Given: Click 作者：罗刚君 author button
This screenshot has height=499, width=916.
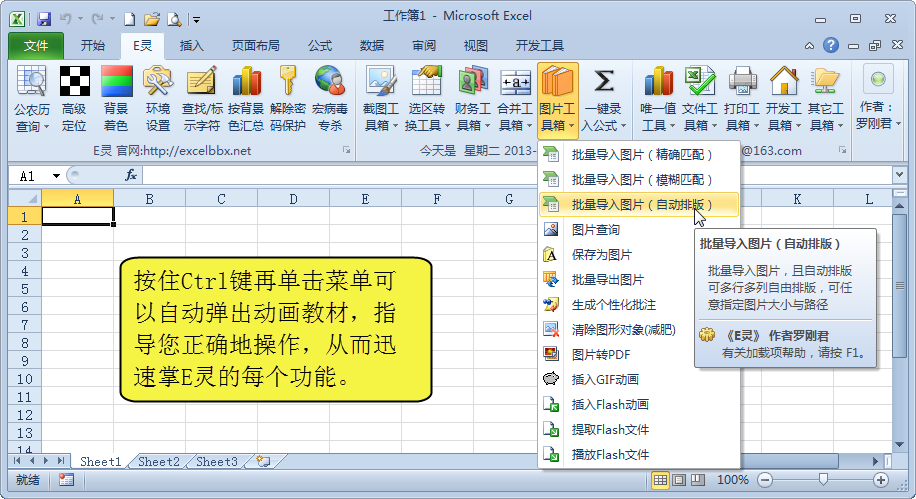Looking at the screenshot, I should (x=878, y=97).
